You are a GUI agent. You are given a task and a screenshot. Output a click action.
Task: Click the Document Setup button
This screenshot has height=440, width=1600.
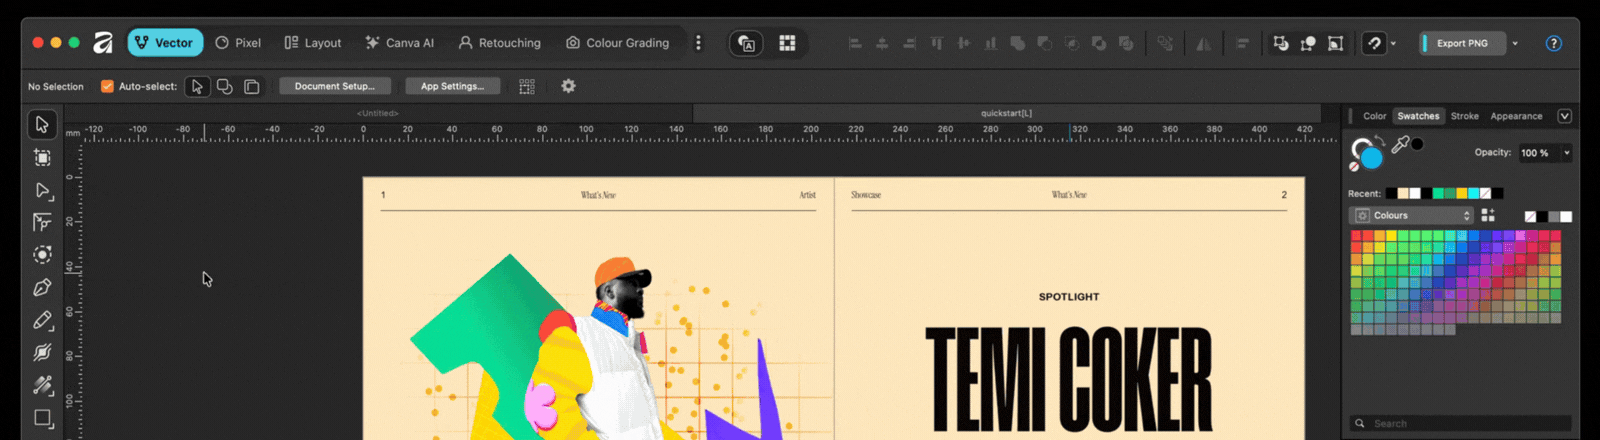tap(334, 86)
